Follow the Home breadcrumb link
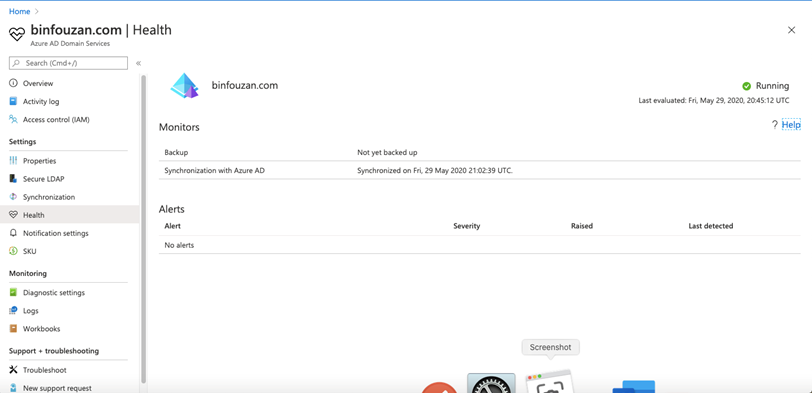Viewport: 812px width, 393px height. point(19,11)
